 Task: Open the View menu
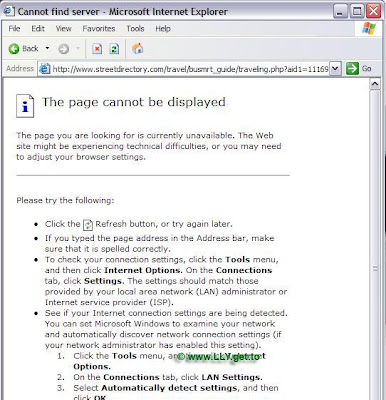pos(64,29)
